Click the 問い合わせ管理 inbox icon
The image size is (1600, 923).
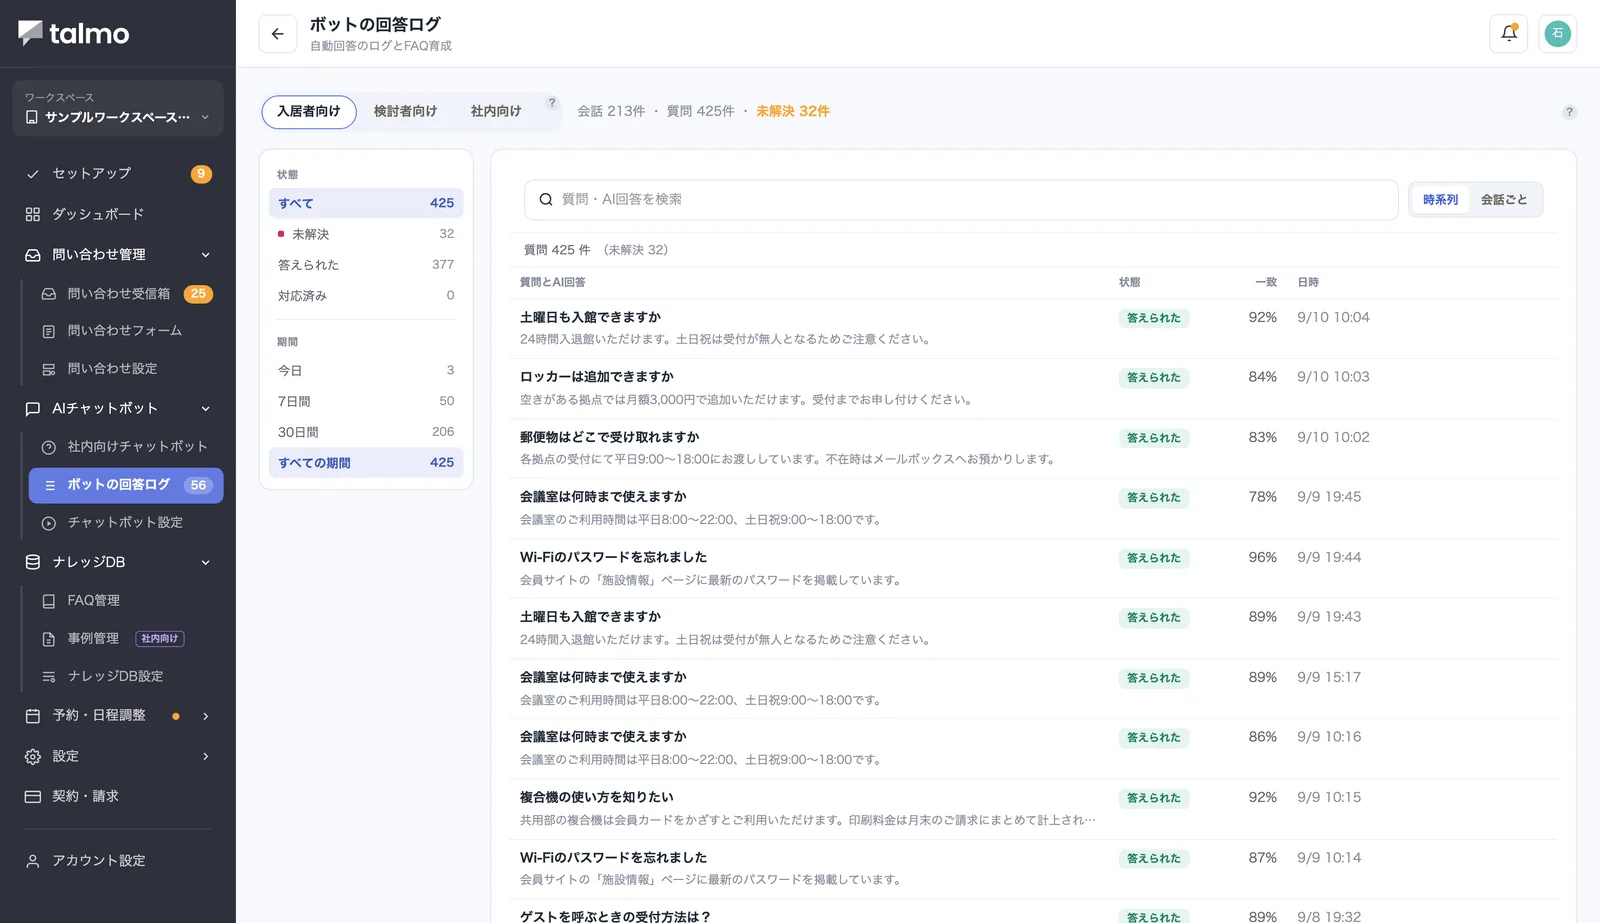point(33,255)
